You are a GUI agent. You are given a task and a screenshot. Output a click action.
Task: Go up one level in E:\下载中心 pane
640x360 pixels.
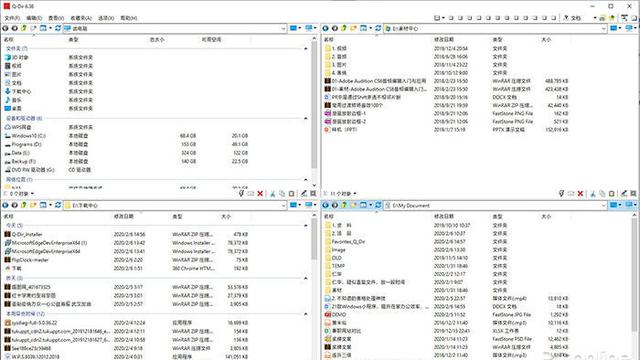tap(24, 205)
